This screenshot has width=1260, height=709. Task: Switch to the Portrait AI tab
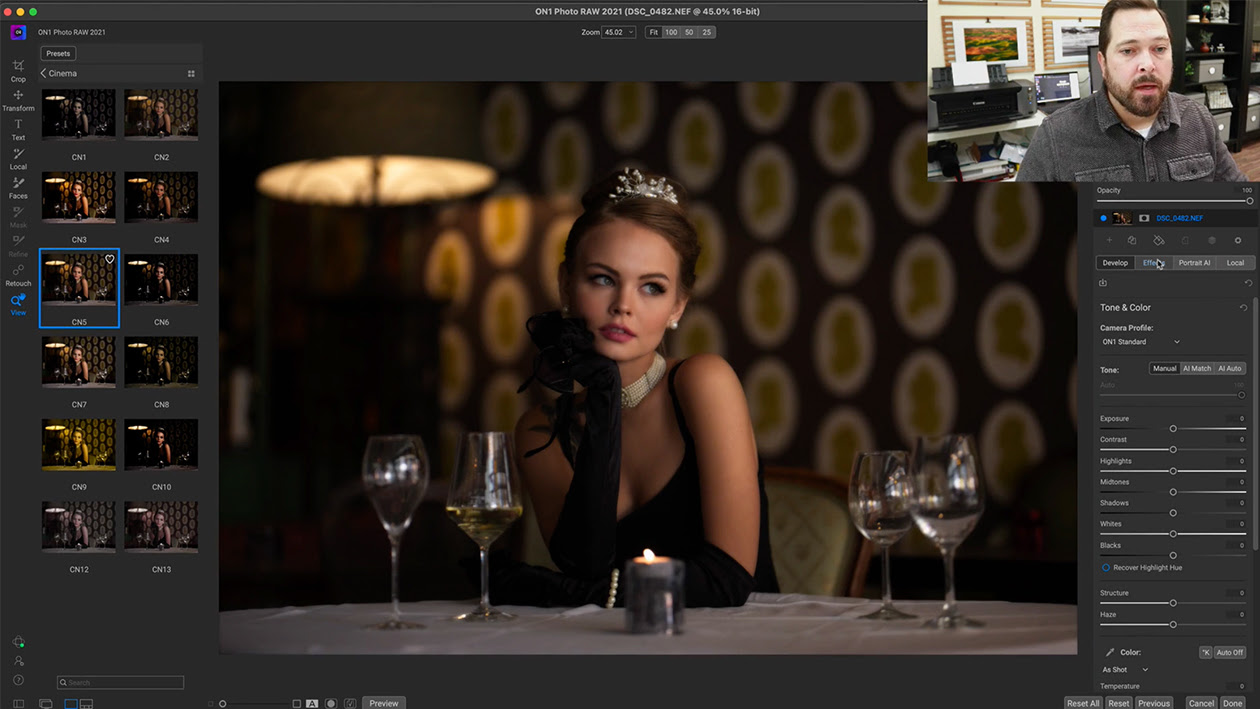(1194, 263)
